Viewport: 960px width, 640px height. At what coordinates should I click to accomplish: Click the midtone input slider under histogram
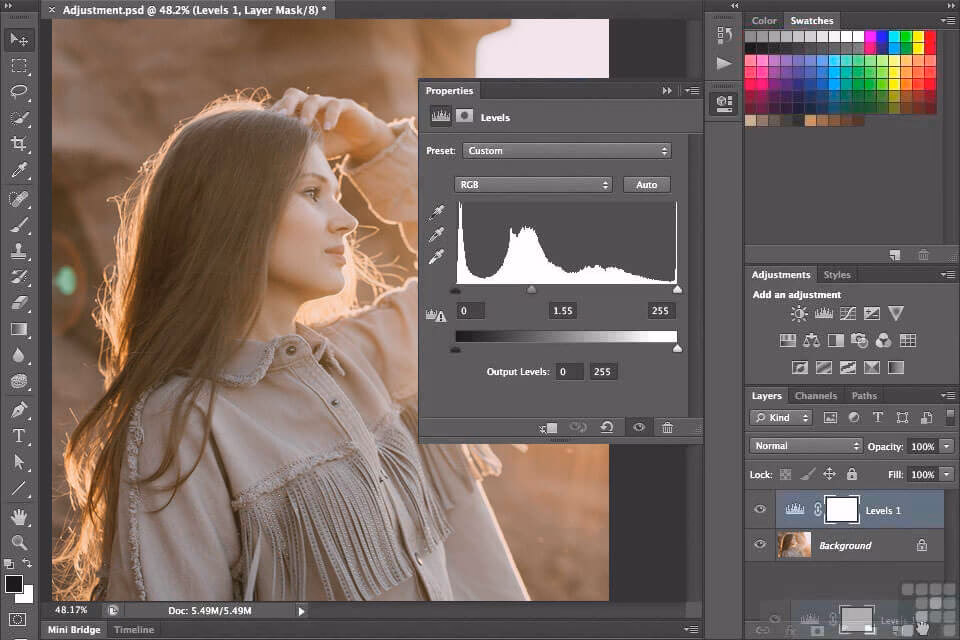pos(531,290)
